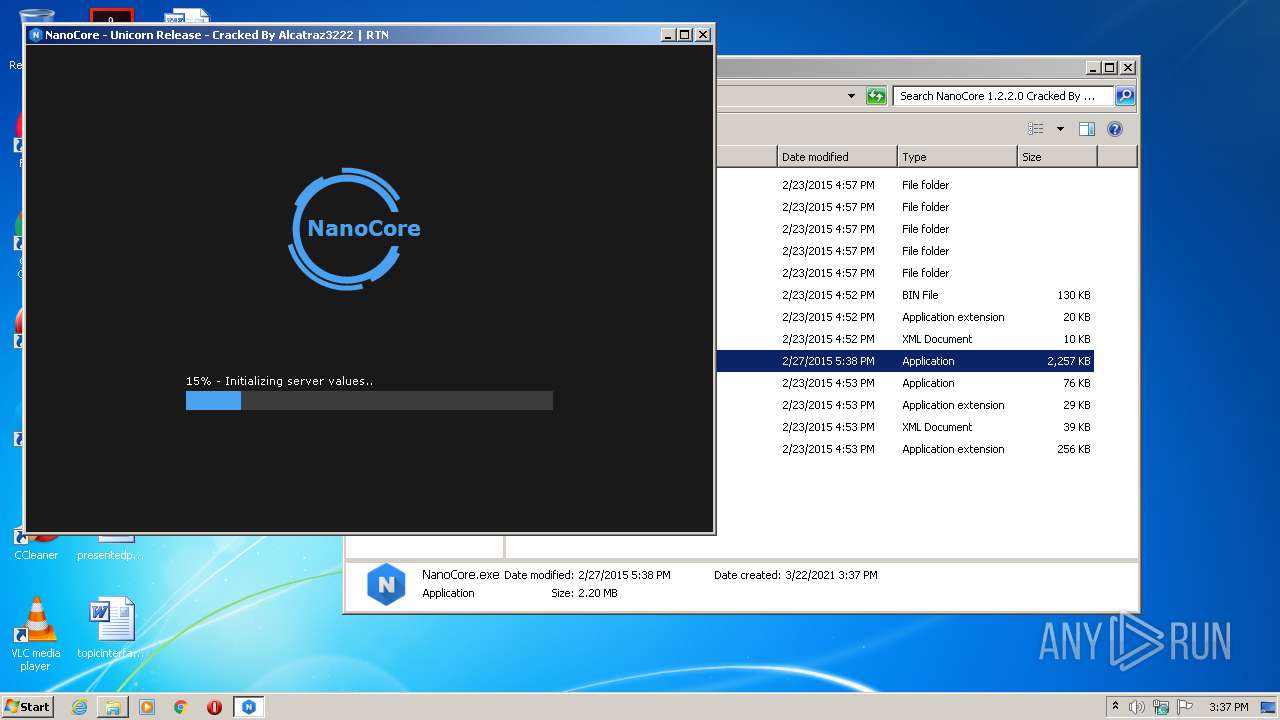
Task: Show hidden system tray icons
Action: [x=1116, y=707]
